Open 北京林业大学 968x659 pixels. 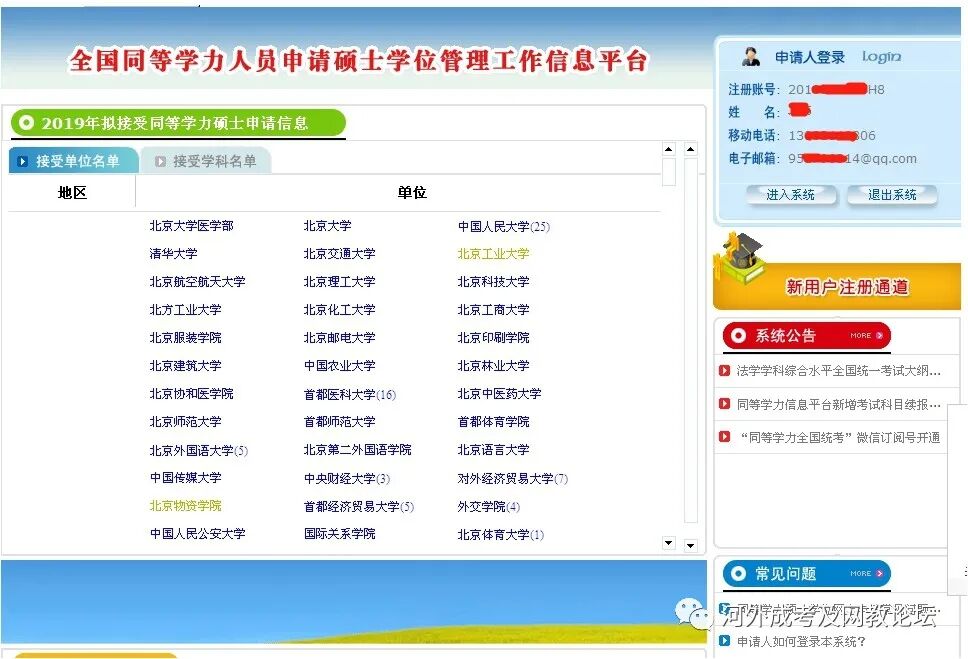tap(493, 366)
